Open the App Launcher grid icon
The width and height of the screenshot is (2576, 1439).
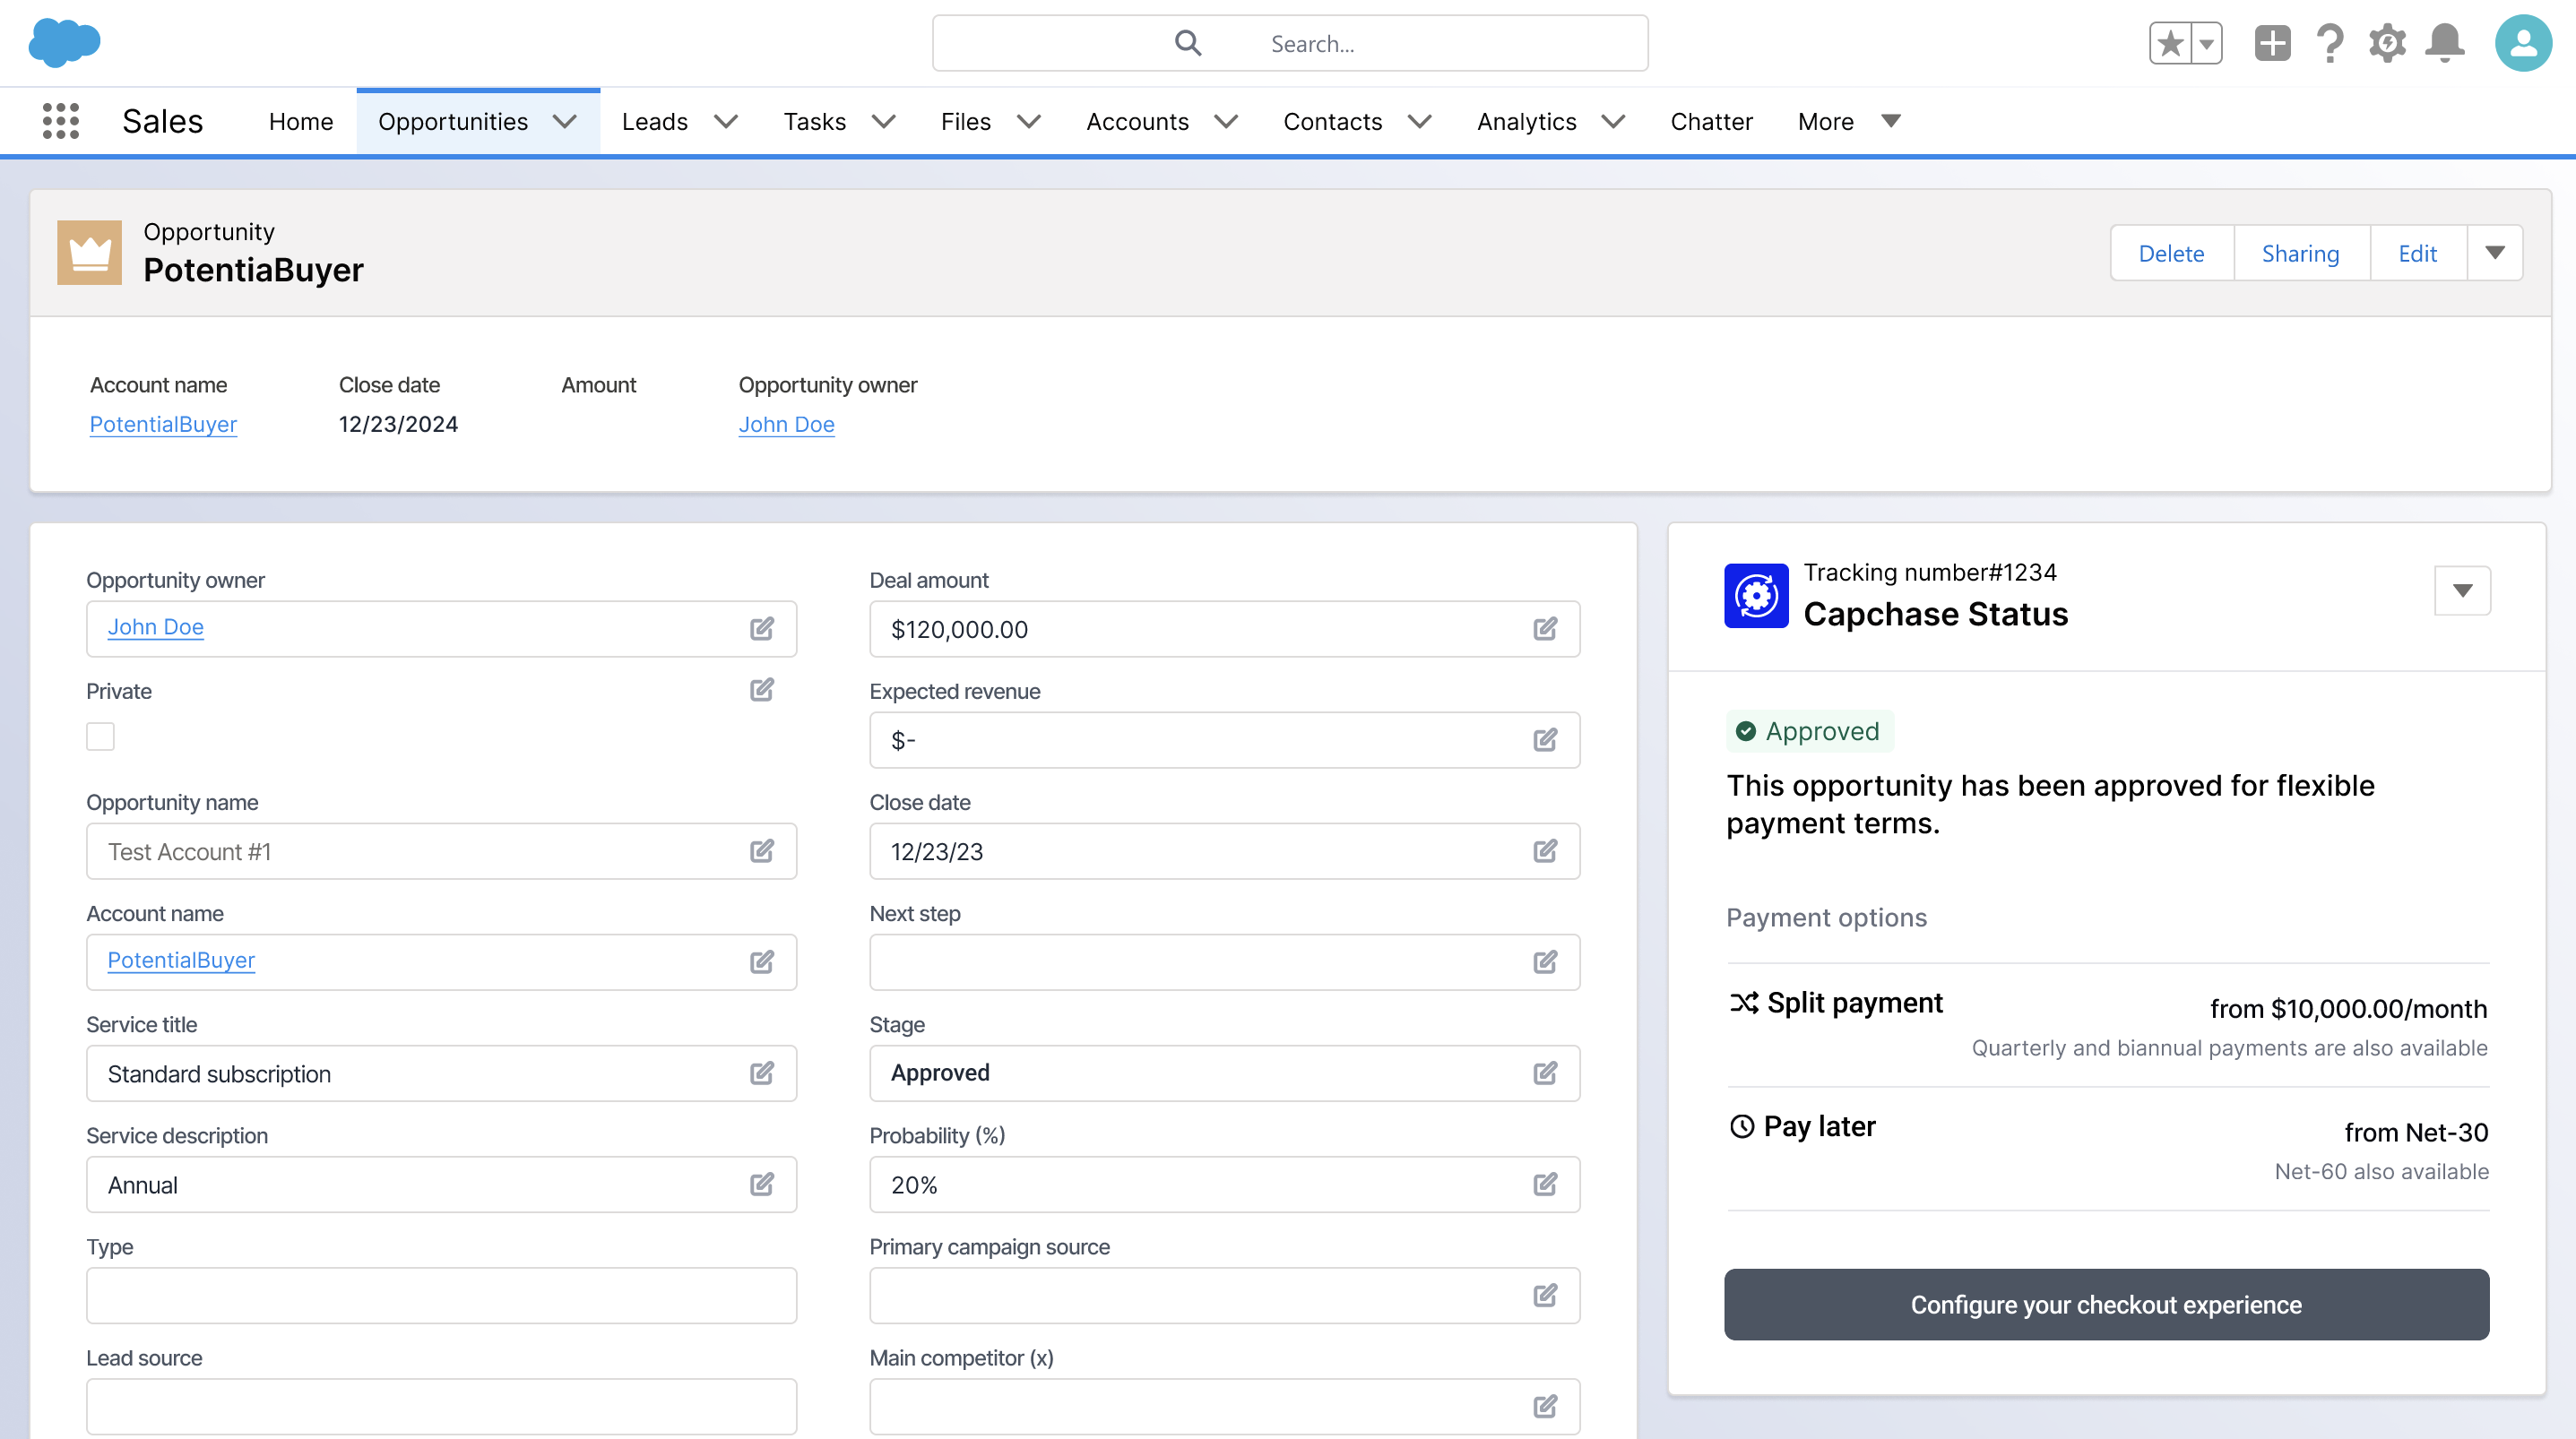click(61, 121)
